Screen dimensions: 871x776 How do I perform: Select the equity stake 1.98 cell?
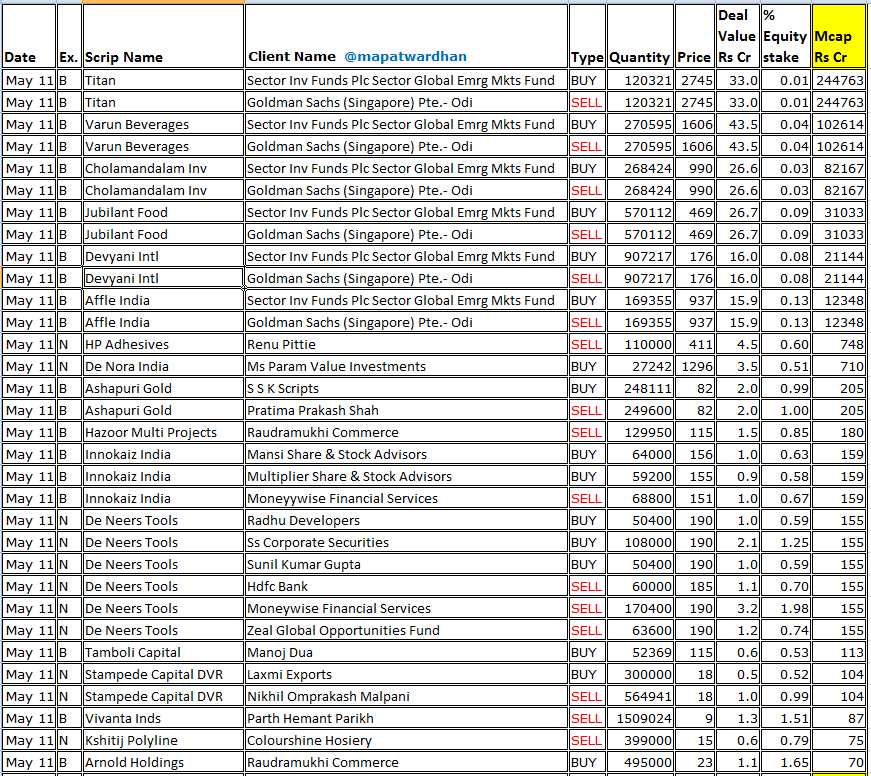(x=785, y=609)
